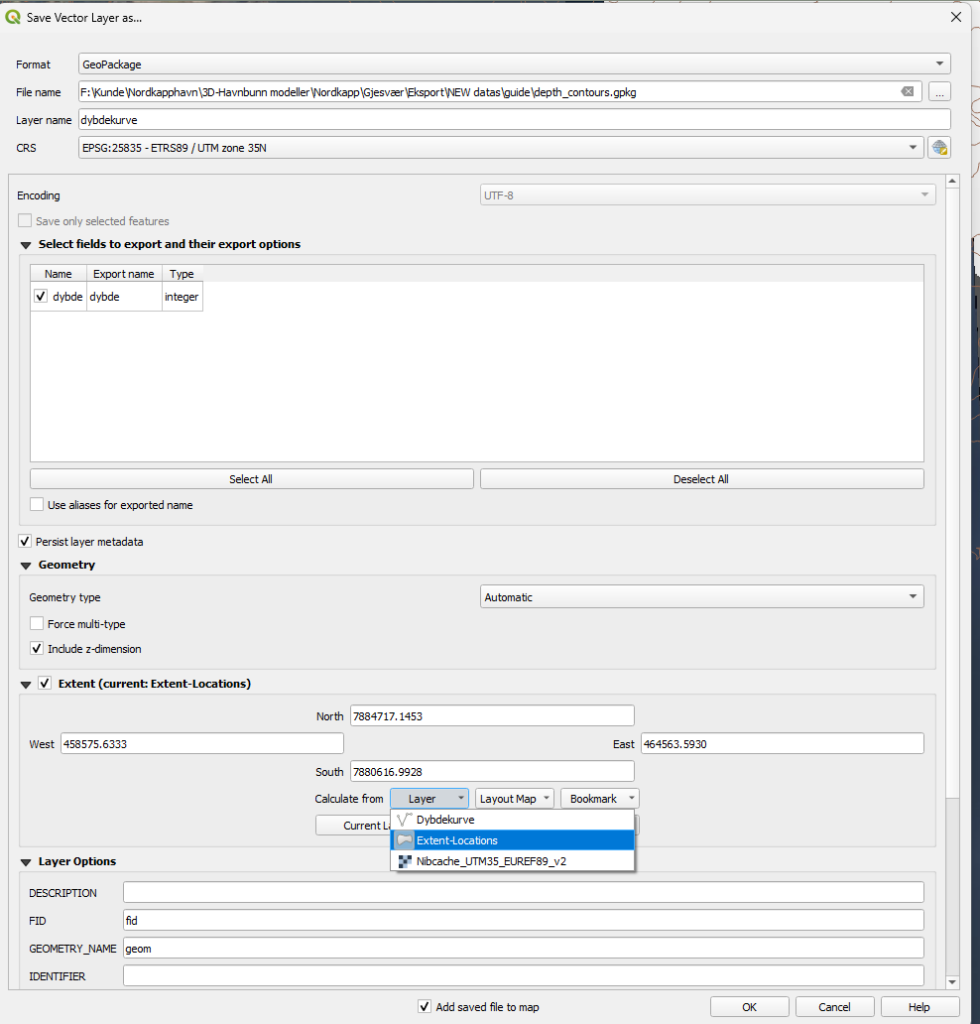Image resolution: width=980 pixels, height=1024 pixels.
Task: Uncheck the dybde field checkbox
Action: [41, 297]
